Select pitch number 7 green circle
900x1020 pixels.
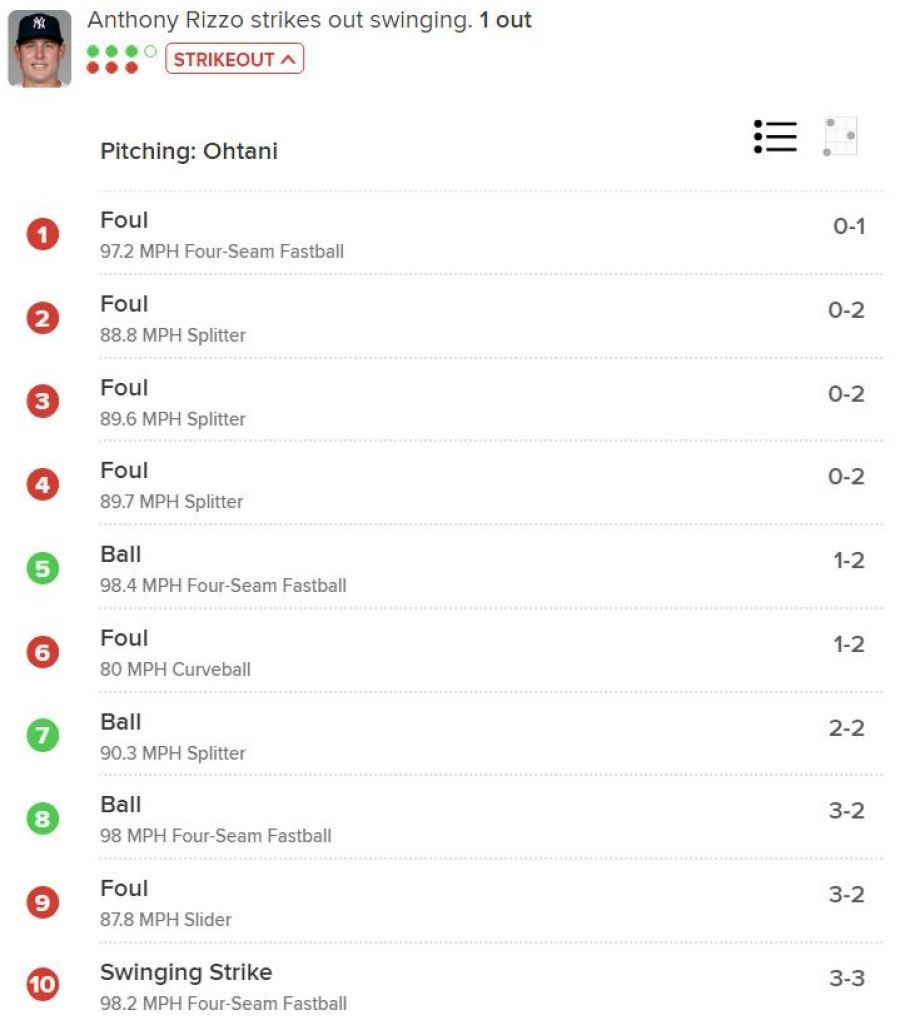coord(43,736)
